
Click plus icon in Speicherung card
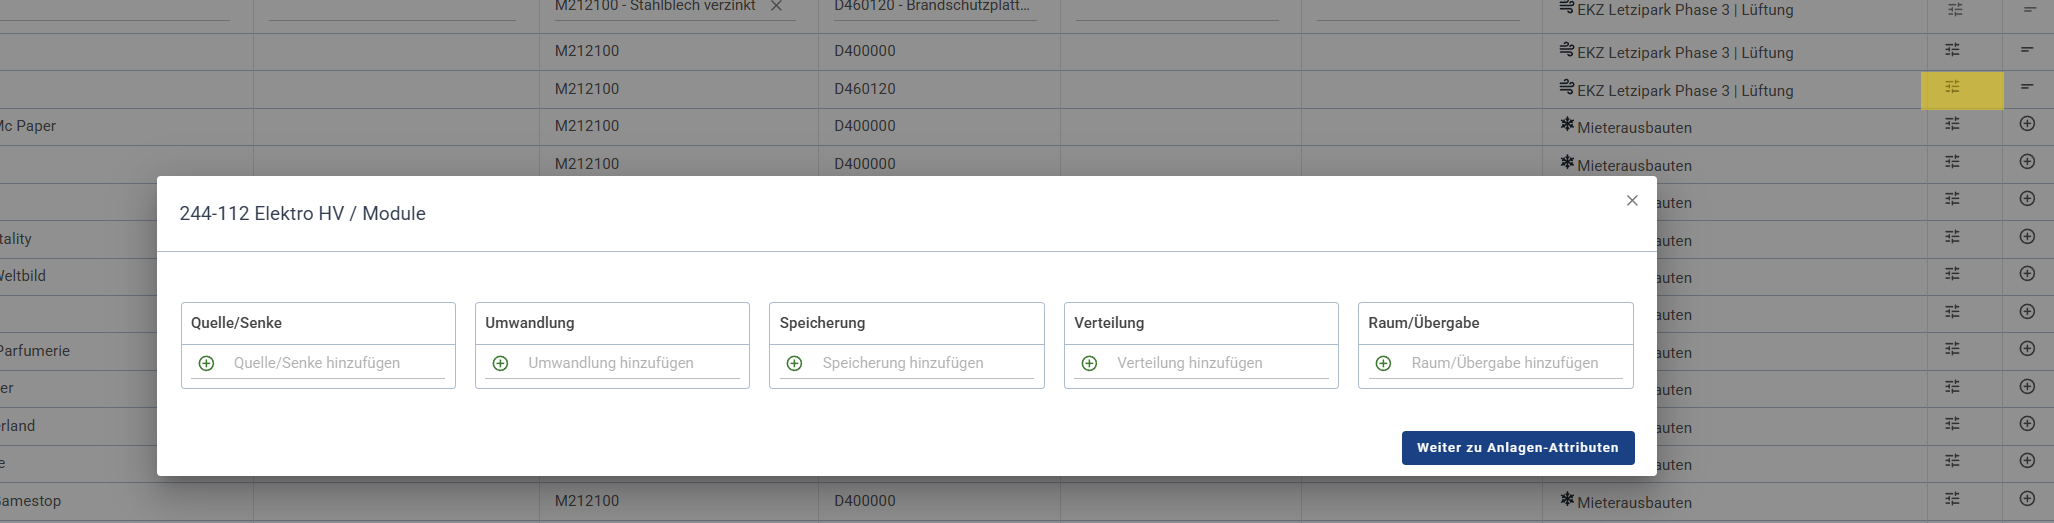coord(794,363)
